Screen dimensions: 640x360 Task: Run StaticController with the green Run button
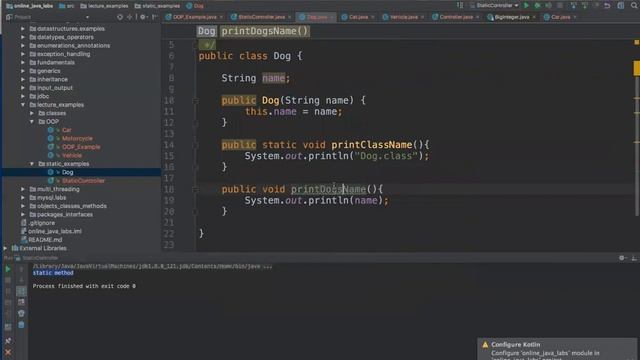526,5
